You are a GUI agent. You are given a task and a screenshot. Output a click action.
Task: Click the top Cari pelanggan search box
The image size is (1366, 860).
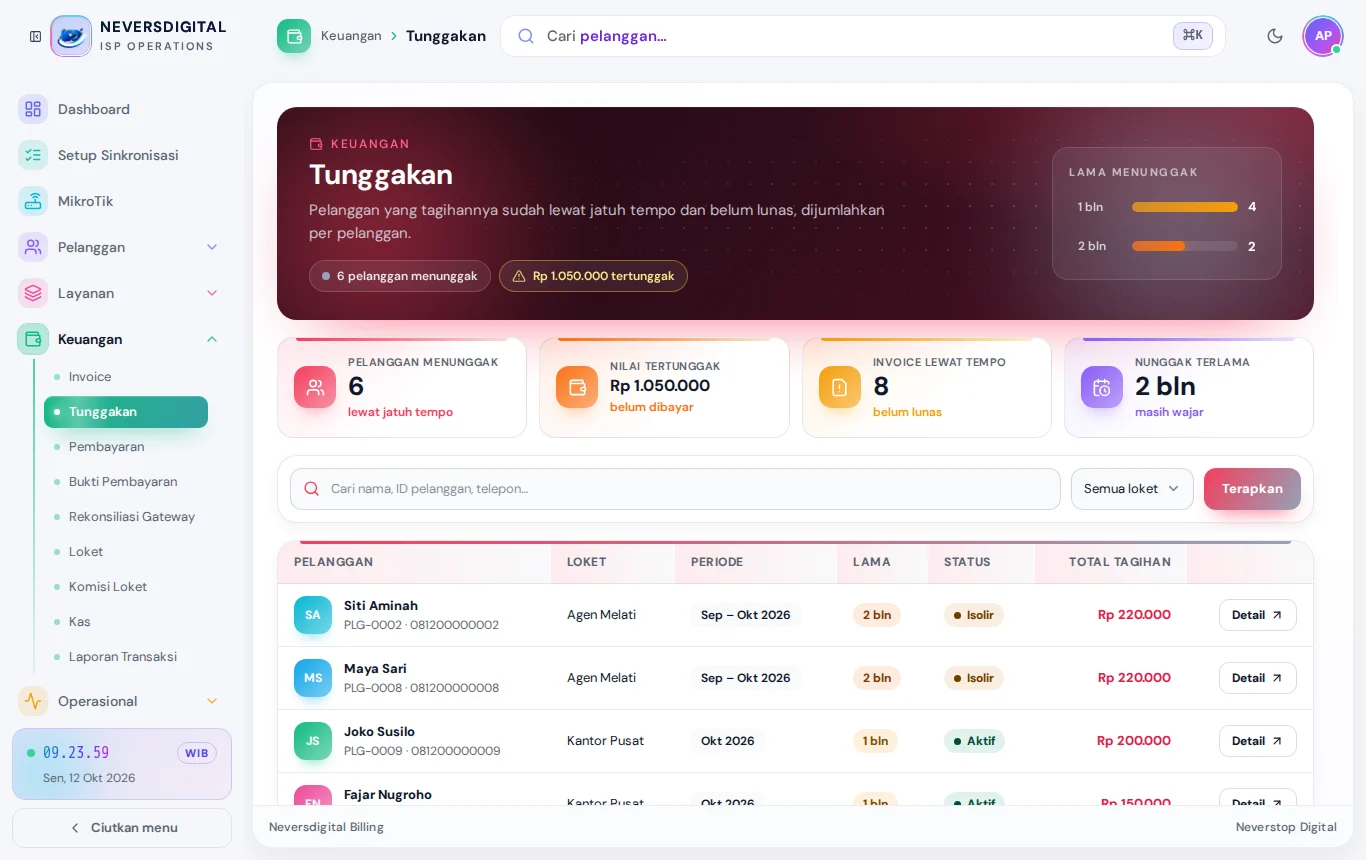pyautogui.click(x=863, y=36)
